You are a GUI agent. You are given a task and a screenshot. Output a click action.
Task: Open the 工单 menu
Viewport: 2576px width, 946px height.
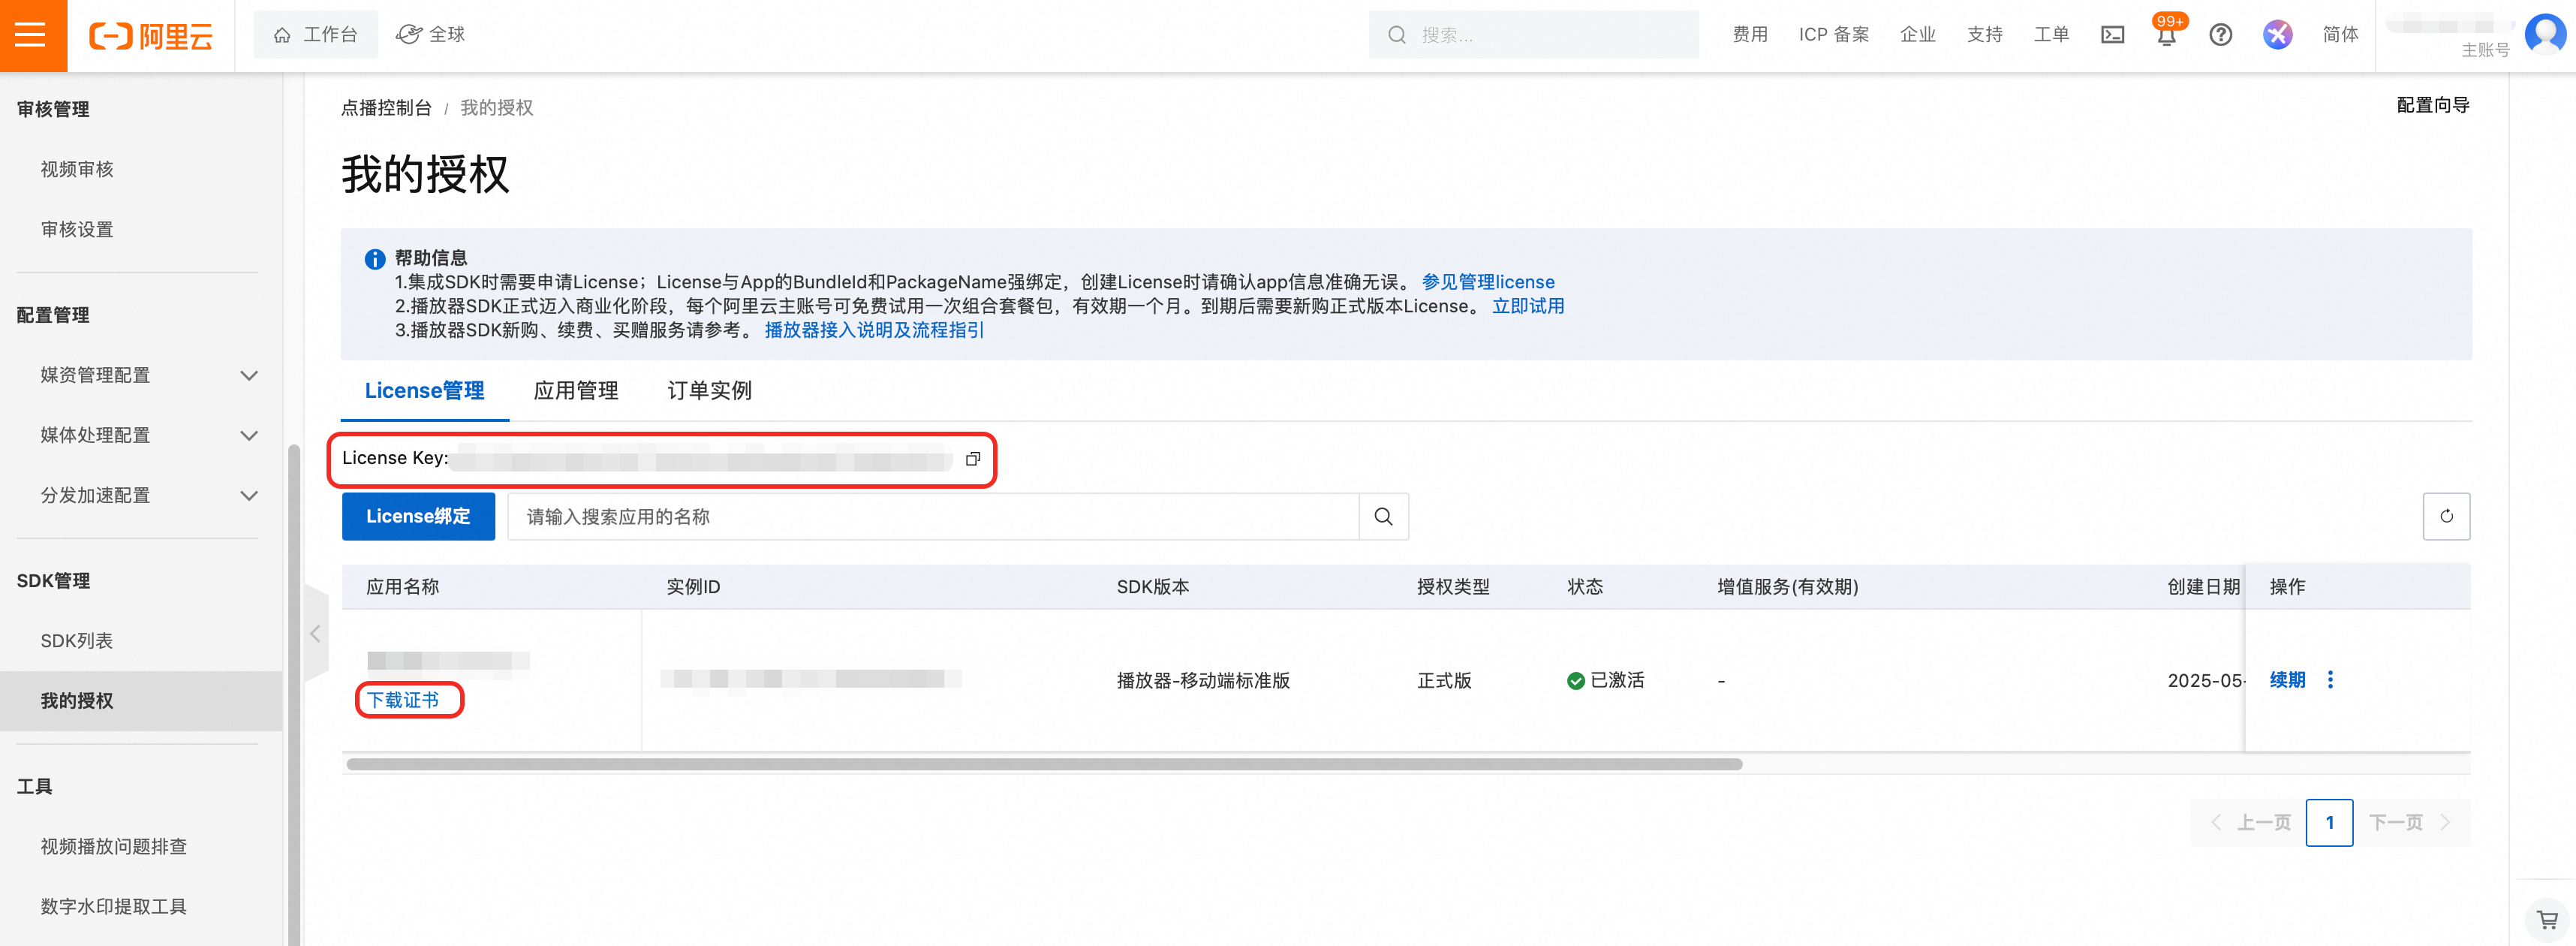click(x=2051, y=35)
